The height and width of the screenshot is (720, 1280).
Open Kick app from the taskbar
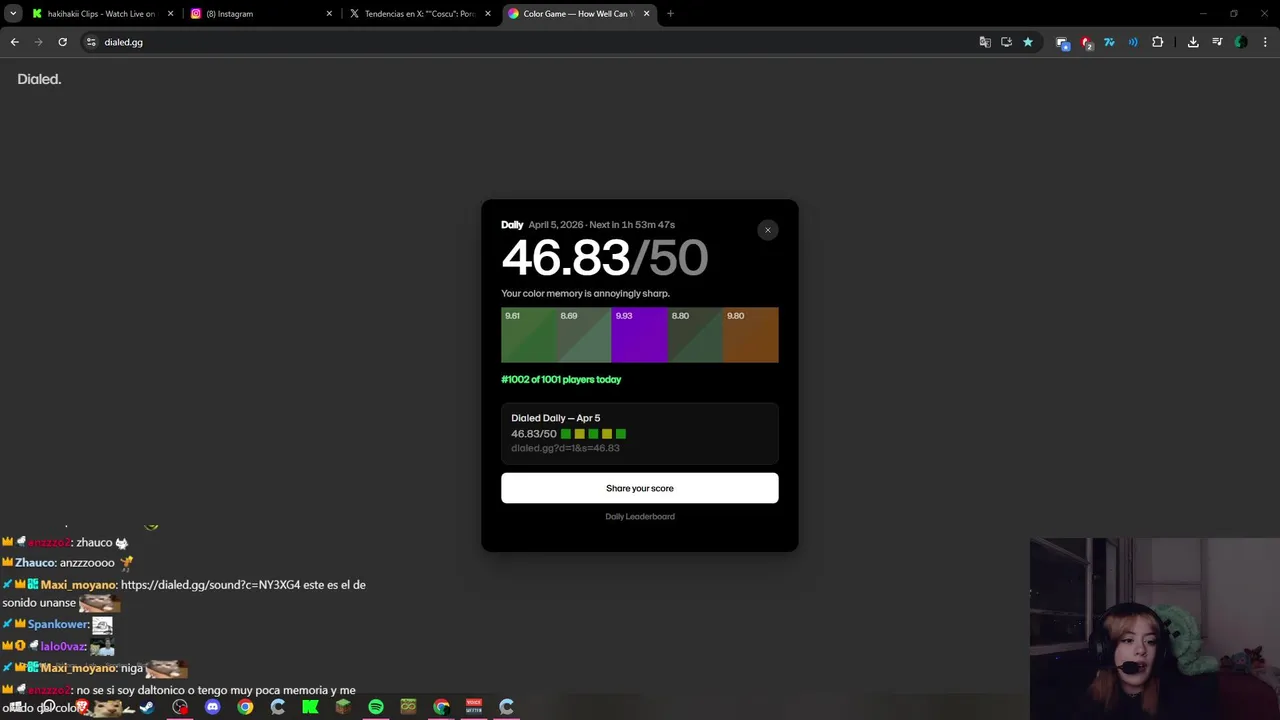click(x=310, y=707)
